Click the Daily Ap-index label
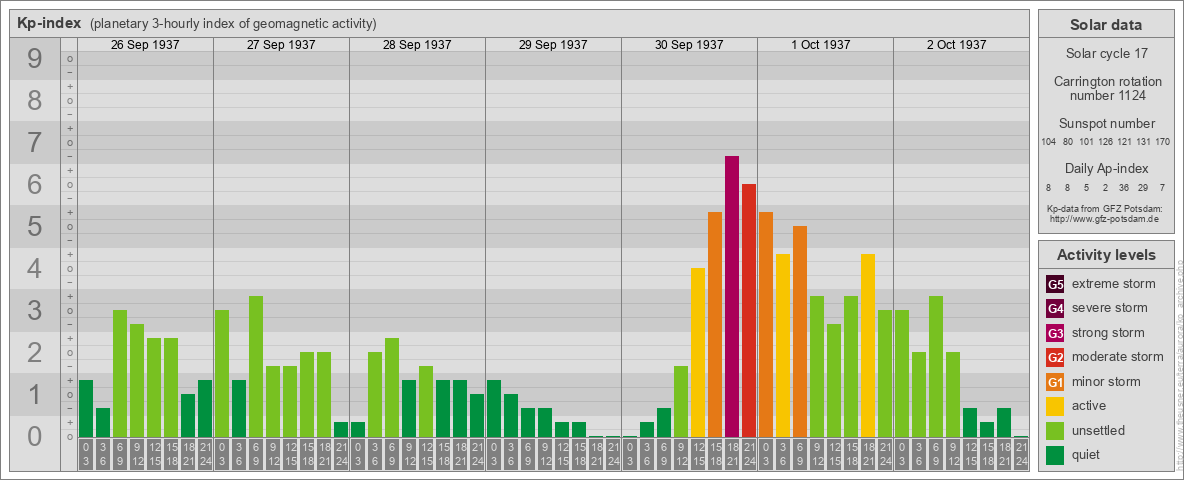This screenshot has width=1184, height=480. point(1105,168)
